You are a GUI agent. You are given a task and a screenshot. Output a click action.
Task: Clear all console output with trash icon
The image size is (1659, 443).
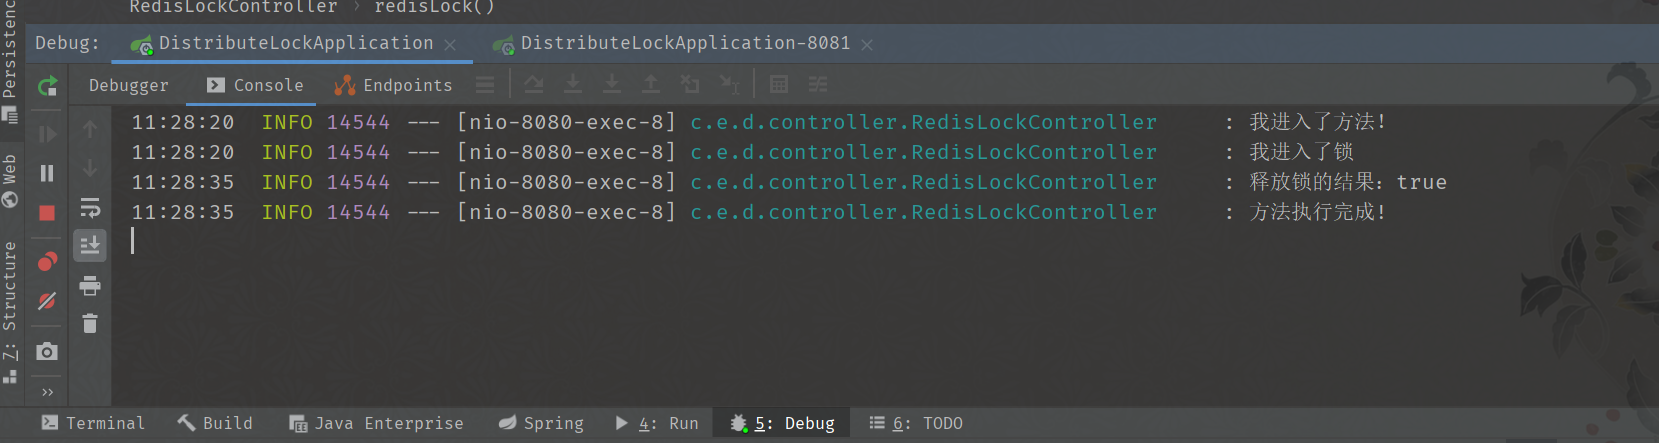pyautogui.click(x=90, y=323)
